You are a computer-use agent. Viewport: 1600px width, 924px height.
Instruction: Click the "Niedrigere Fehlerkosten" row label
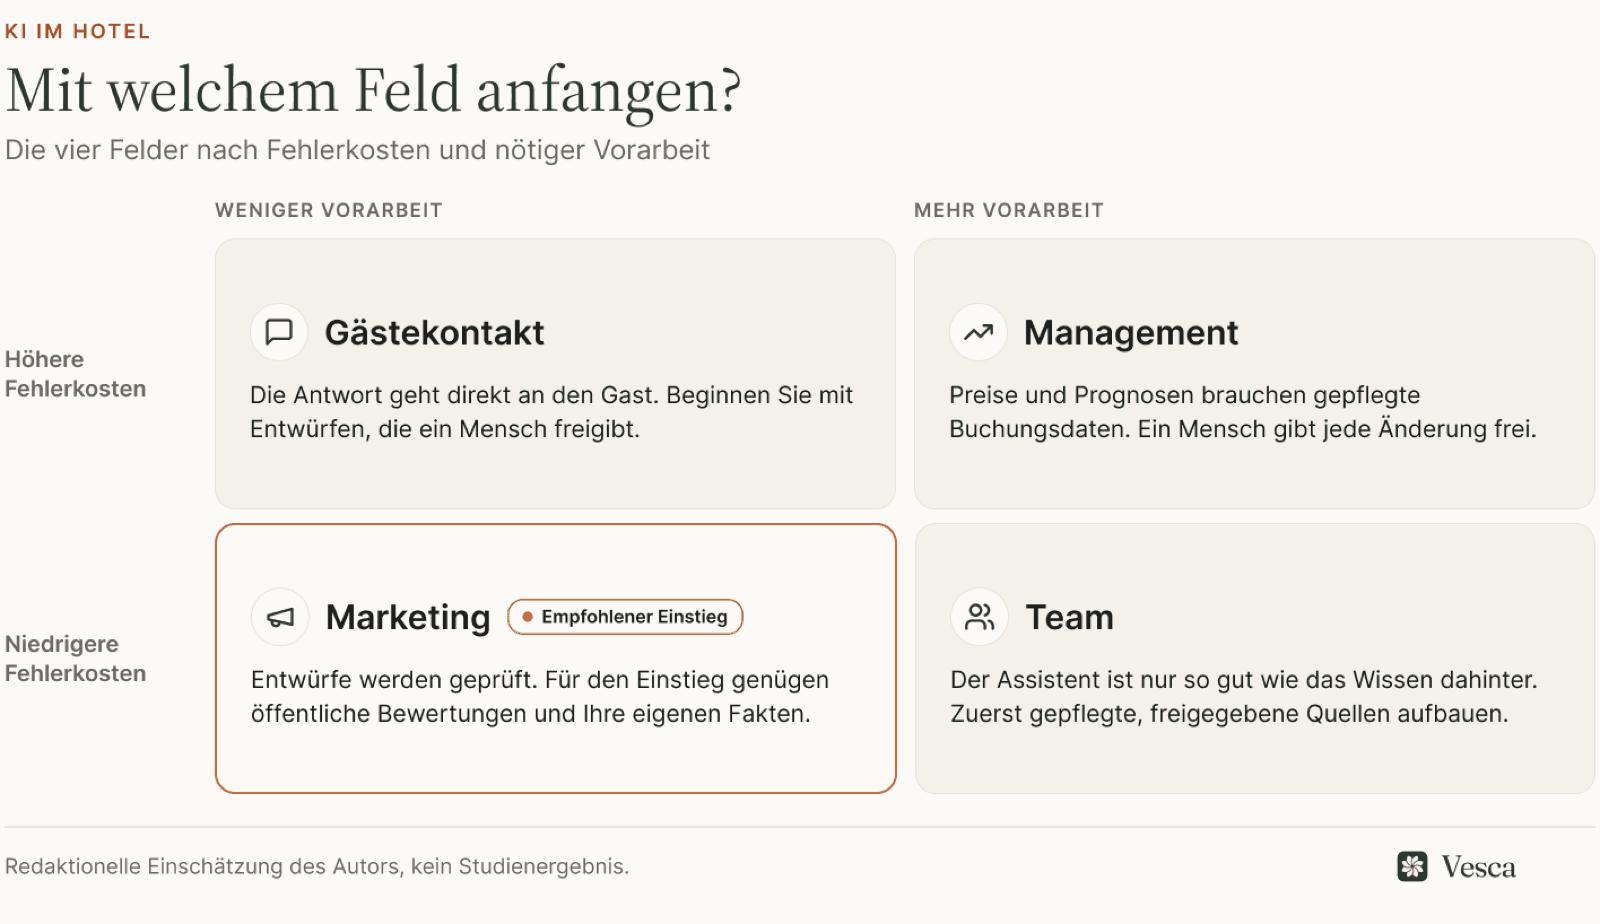coord(75,659)
